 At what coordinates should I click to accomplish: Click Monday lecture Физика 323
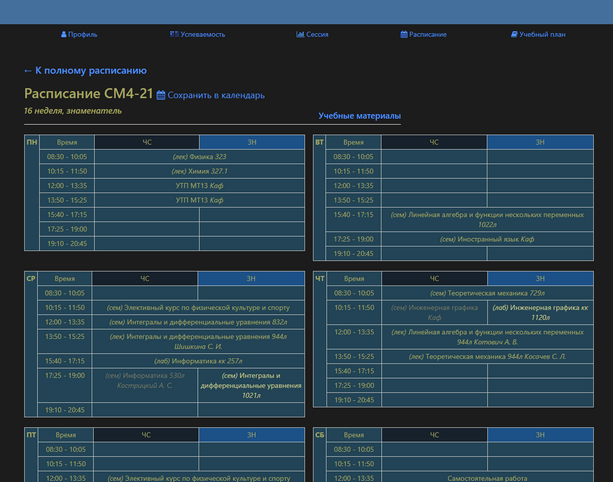(199, 157)
